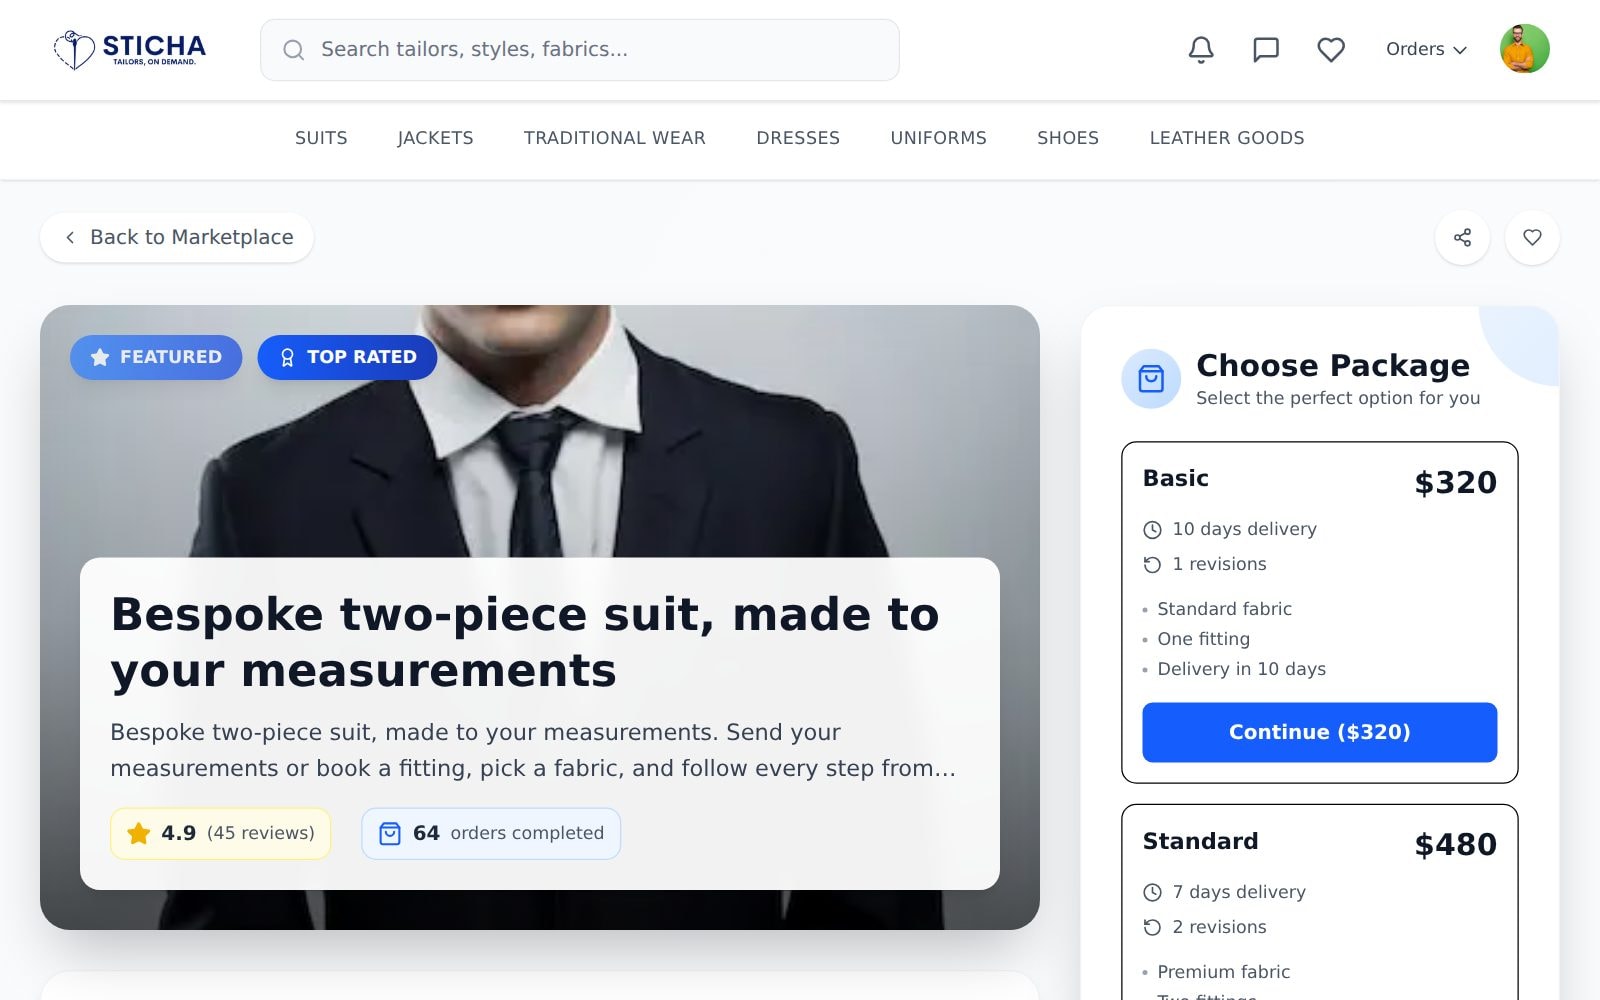Open wishlist heart icon in header

pyautogui.click(x=1331, y=49)
